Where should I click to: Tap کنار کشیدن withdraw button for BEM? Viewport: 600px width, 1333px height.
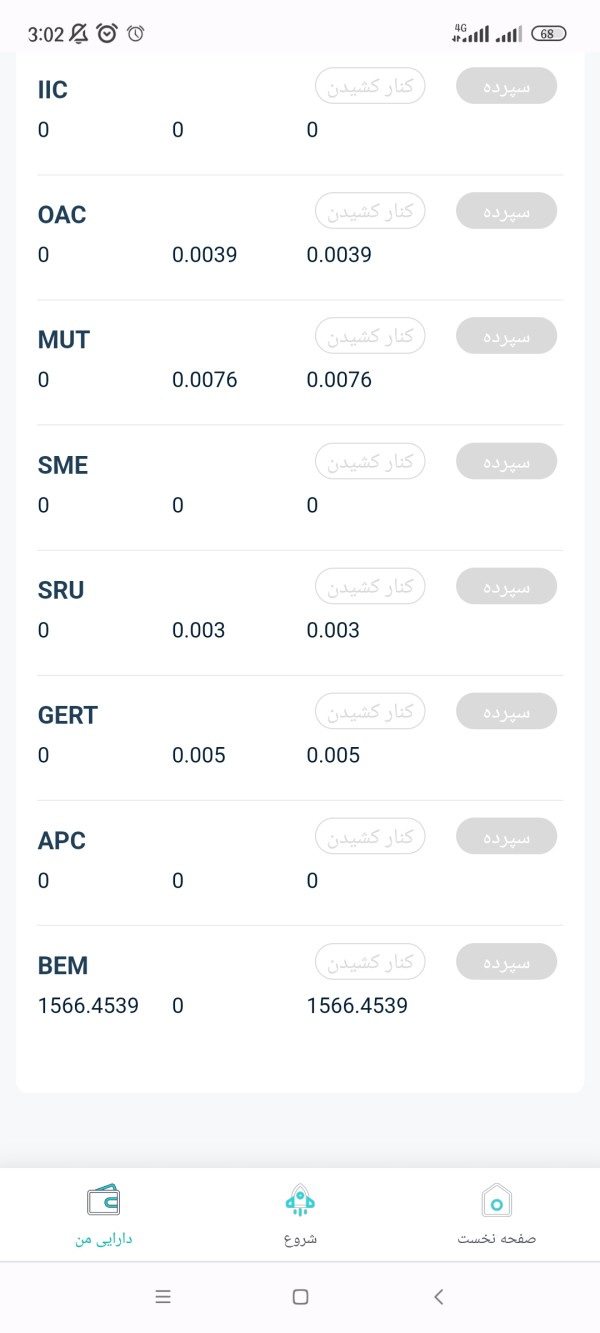371,962
